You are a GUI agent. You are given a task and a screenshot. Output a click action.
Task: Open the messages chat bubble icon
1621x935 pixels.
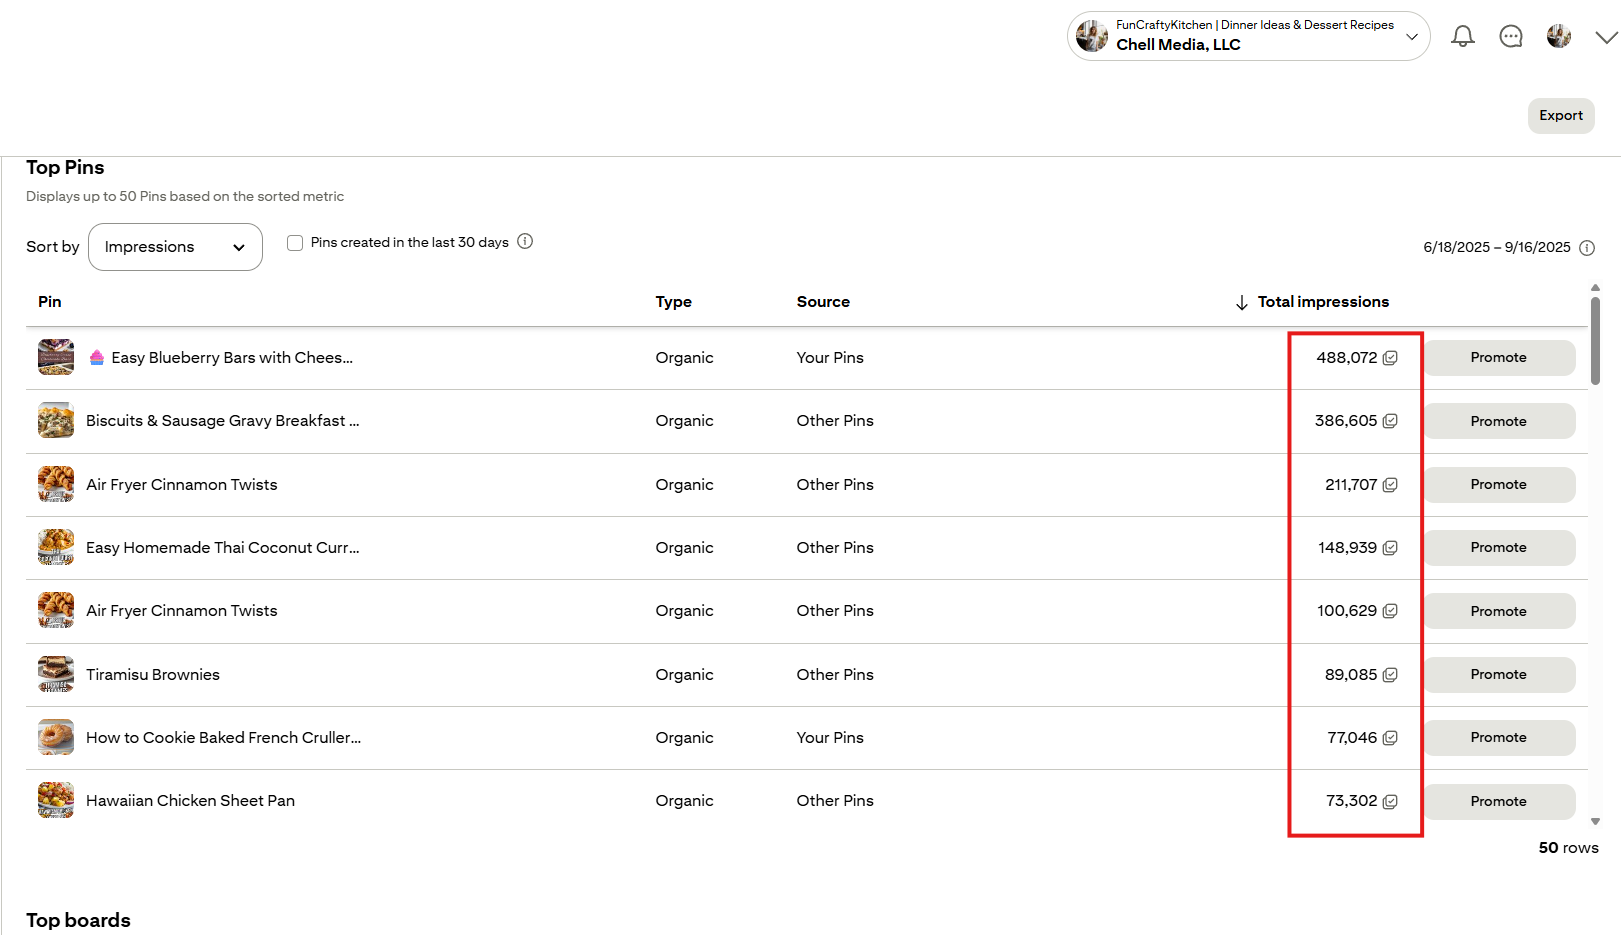coord(1510,37)
